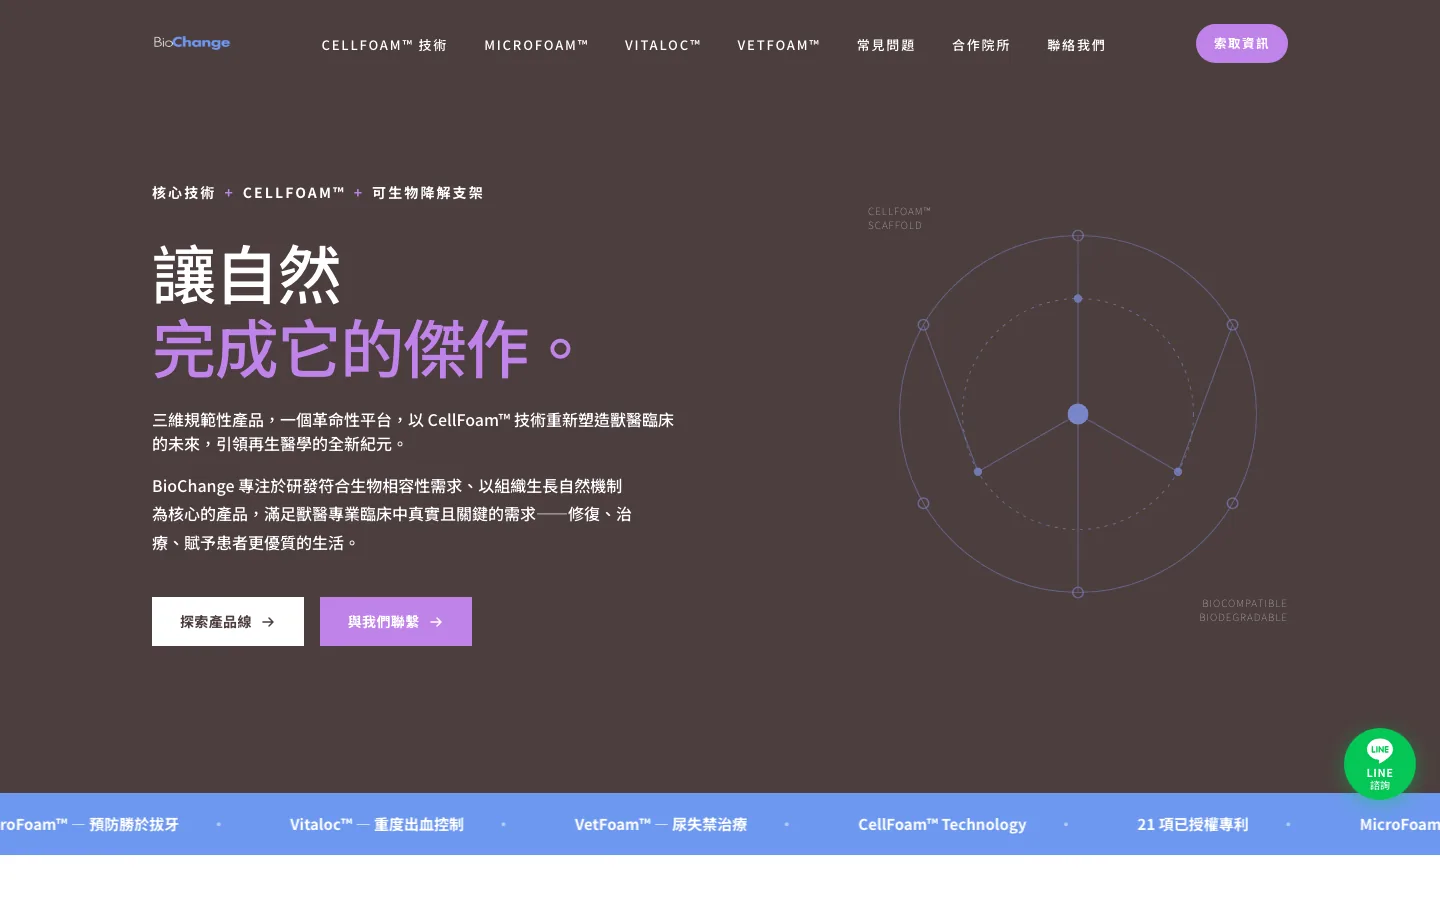Image resolution: width=1440 pixels, height=900 pixels.
Task: Open 聯絡我們 link in navigation
Action: pos(1076,45)
